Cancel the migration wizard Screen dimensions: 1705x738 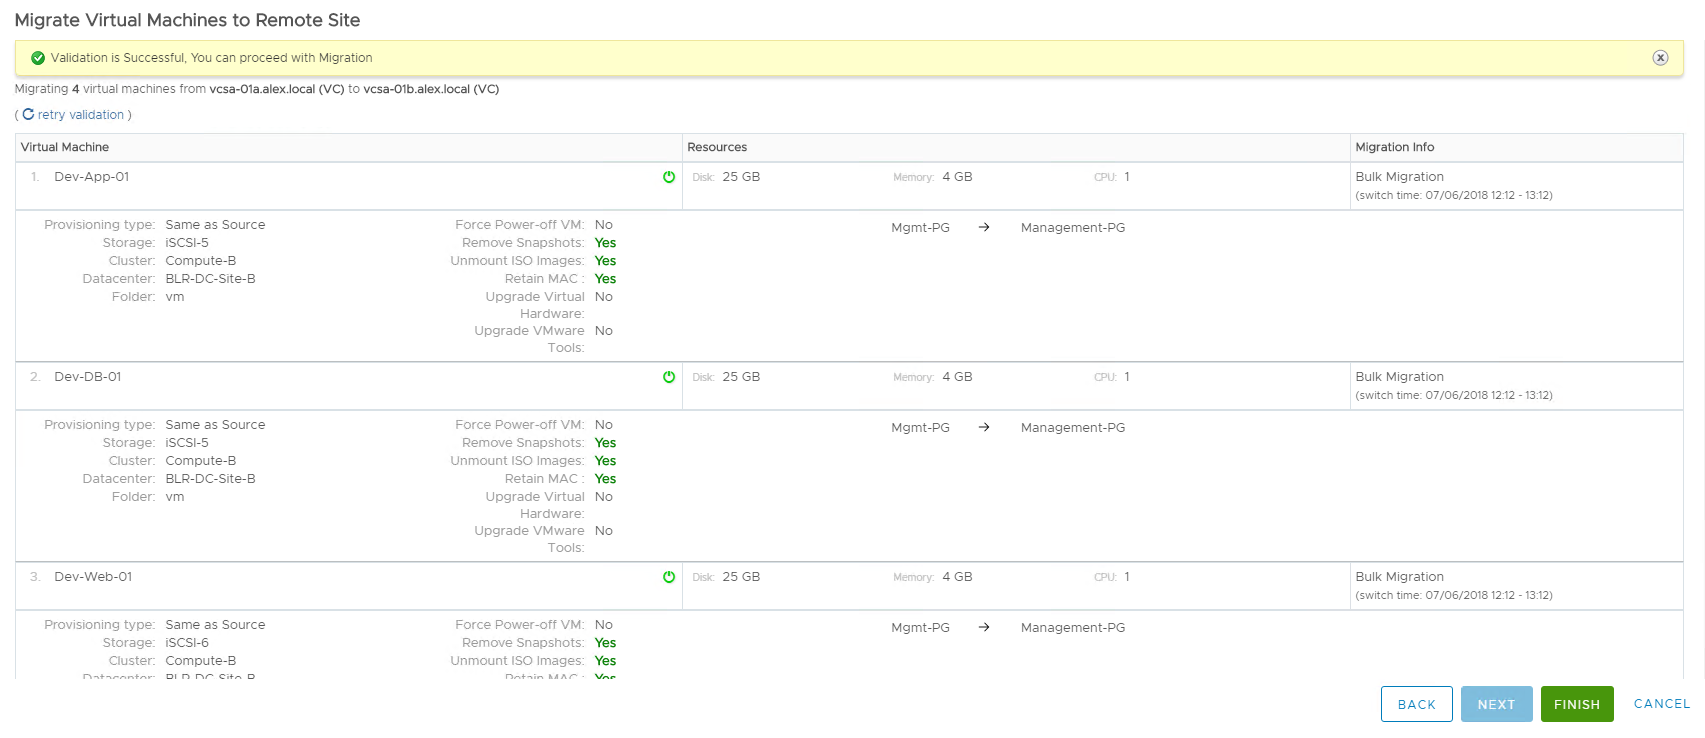1661,704
